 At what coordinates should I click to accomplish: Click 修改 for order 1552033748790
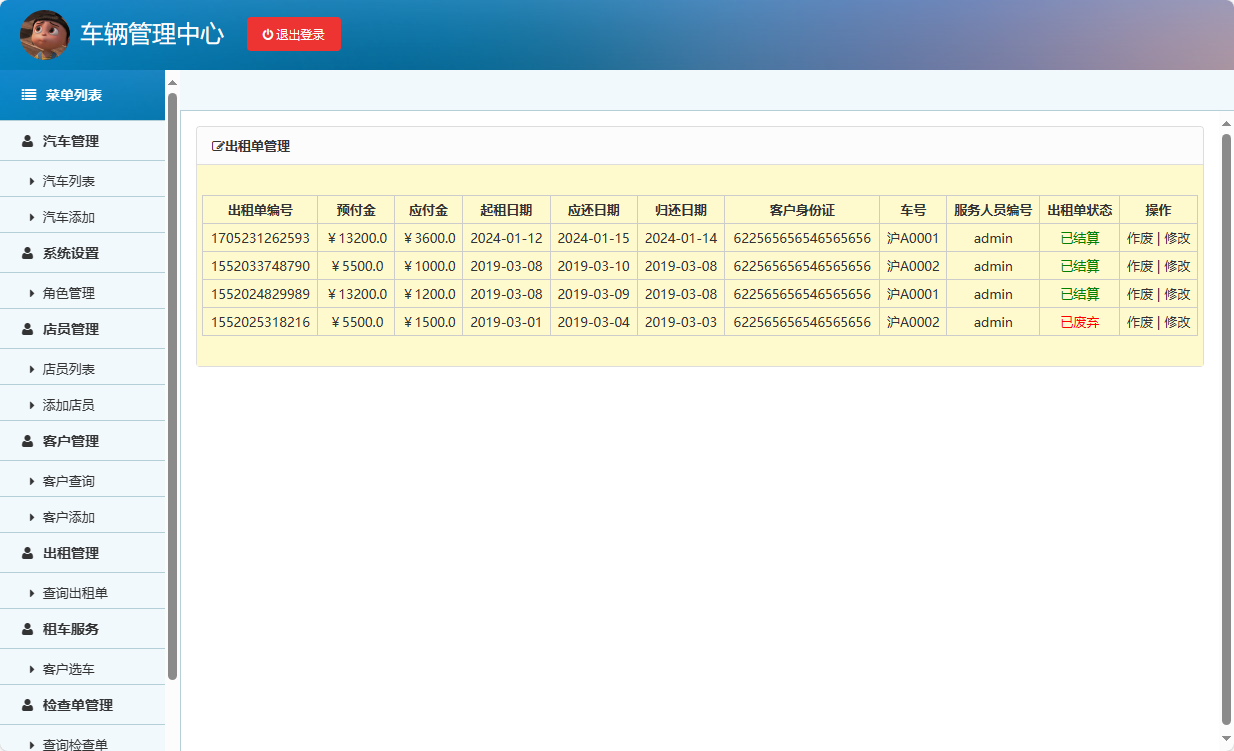pos(1177,266)
